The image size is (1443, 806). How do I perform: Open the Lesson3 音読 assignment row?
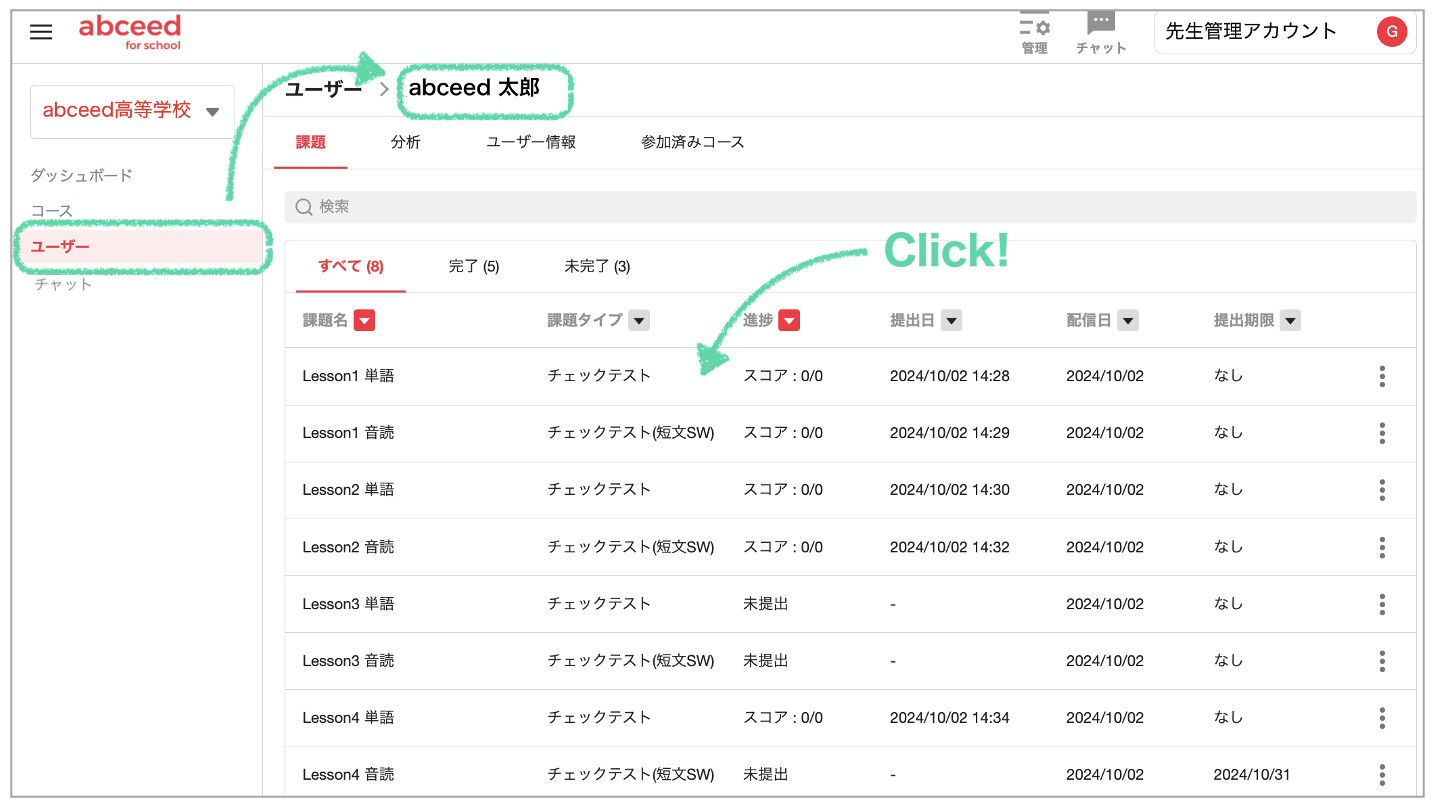[x=850, y=661]
